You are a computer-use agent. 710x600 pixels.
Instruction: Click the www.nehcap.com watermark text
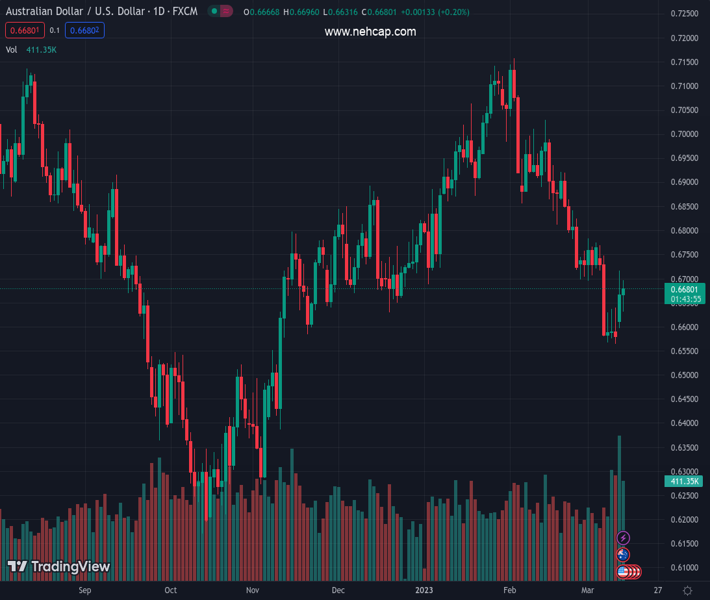tap(370, 32)
